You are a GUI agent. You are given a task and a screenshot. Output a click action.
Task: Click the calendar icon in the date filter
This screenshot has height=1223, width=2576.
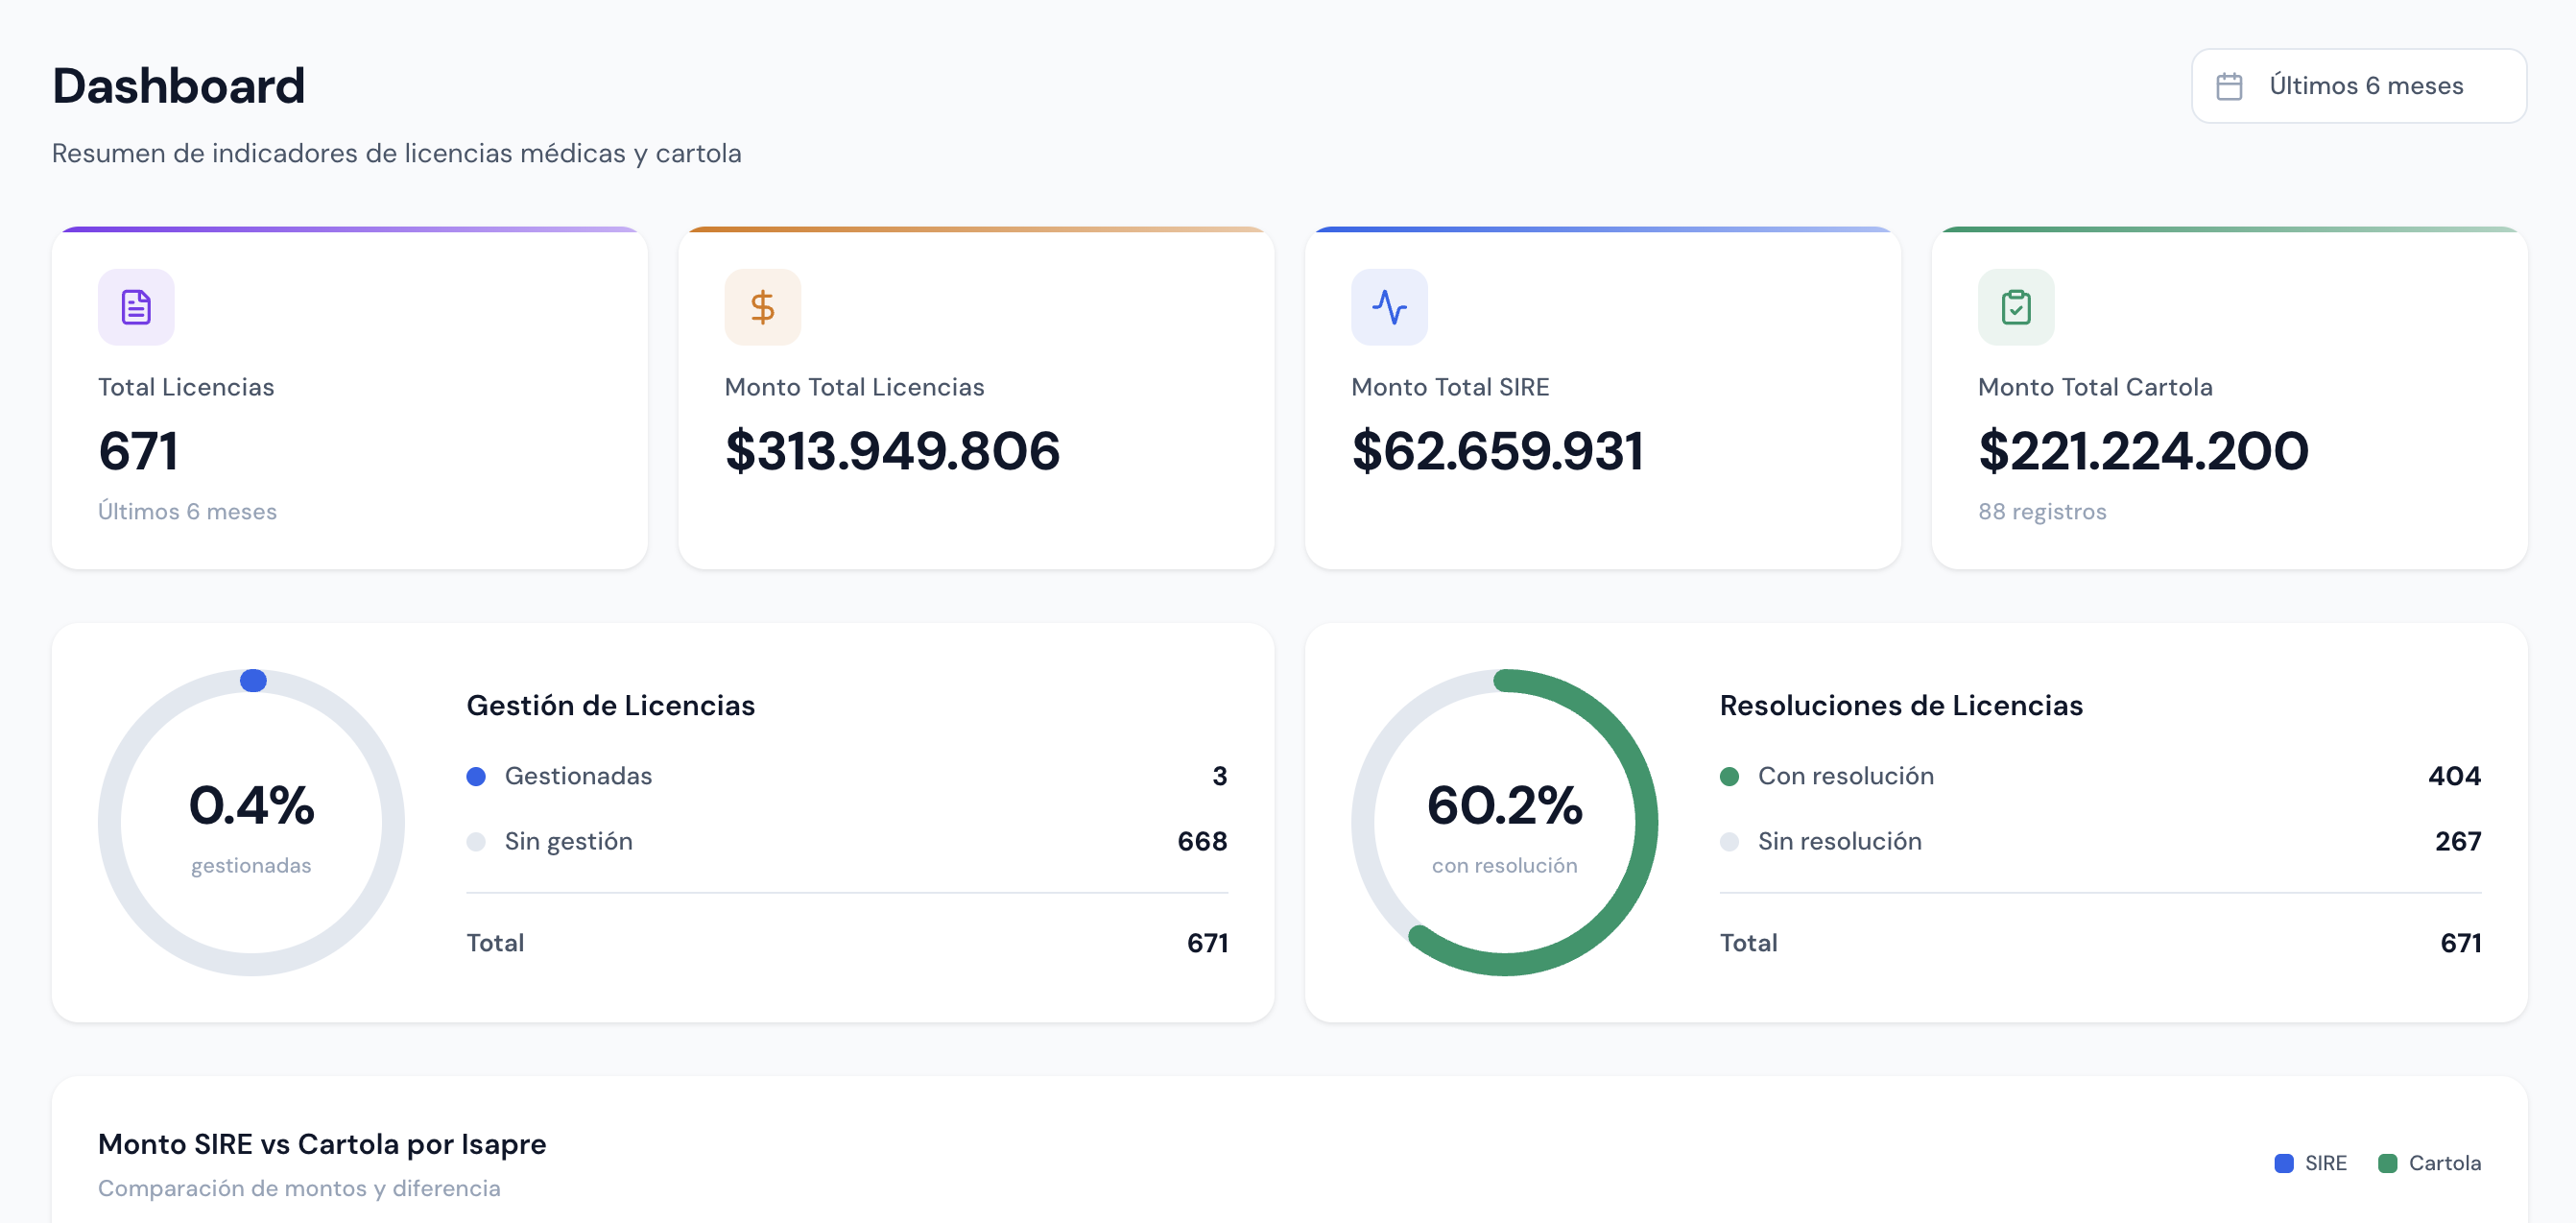[x=2231, y=86]
